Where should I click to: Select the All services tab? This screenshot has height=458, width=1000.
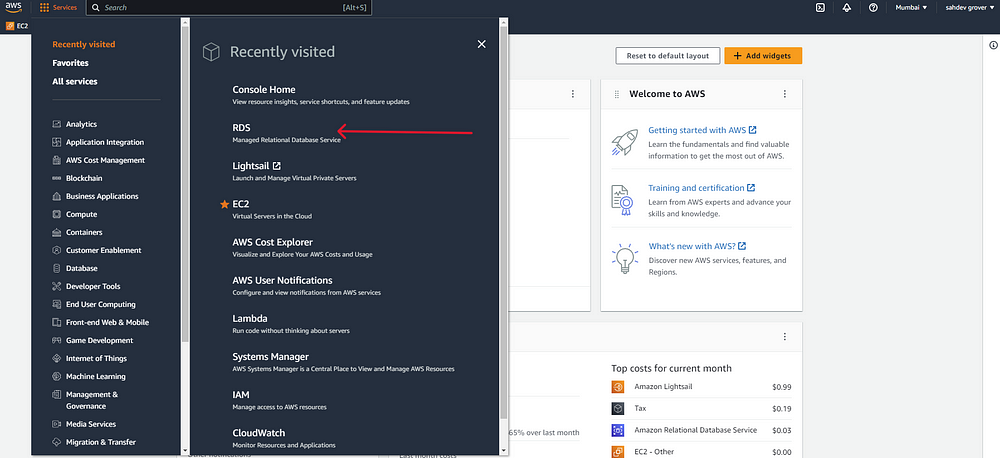click(x=75, y=82)
